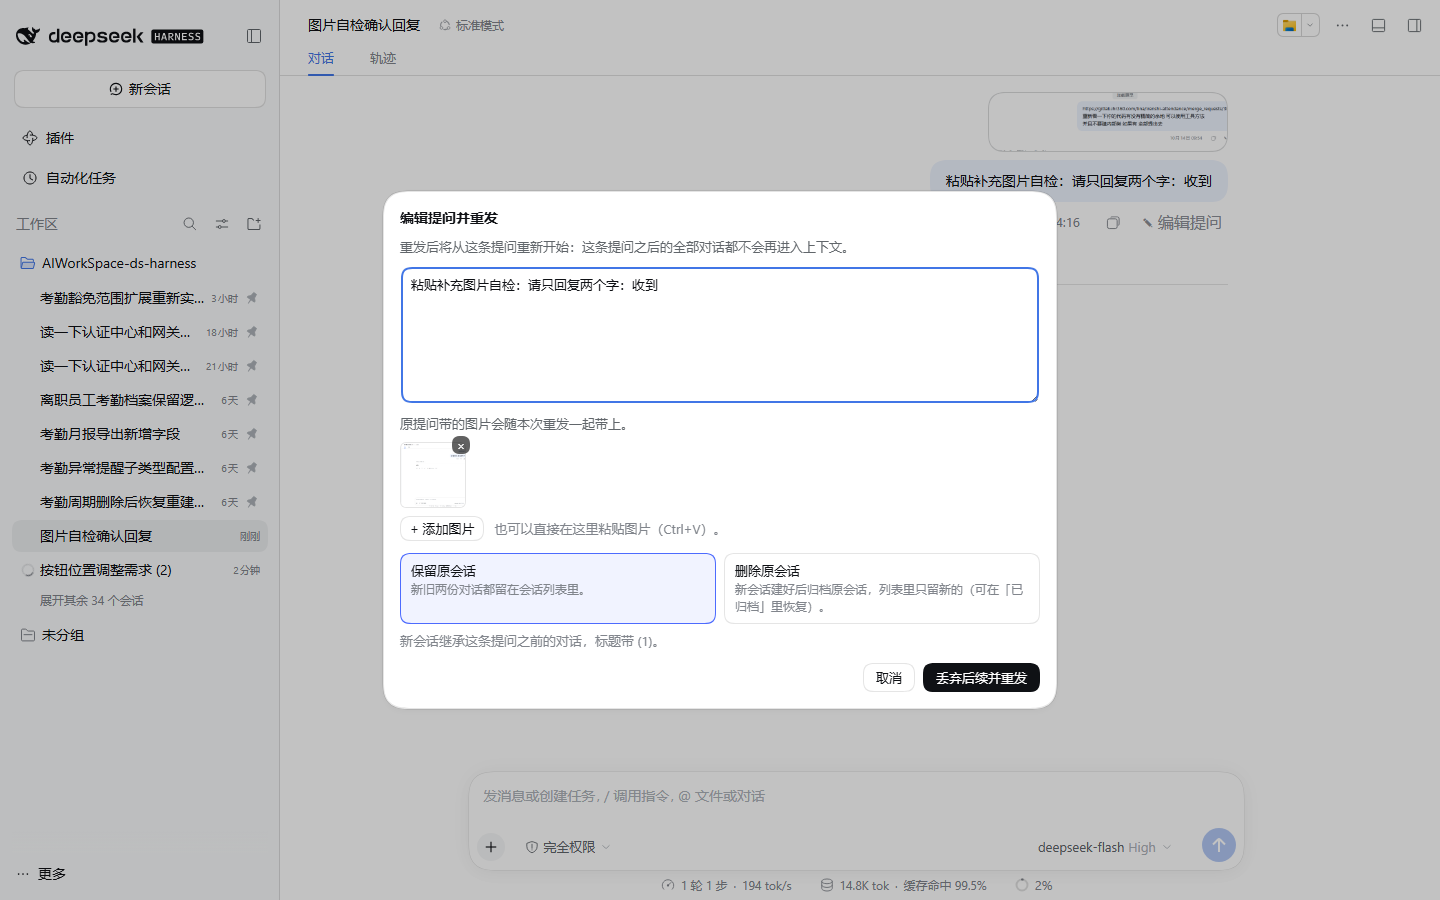Click pin icon on 考勤豁免范围扩展 conversation
1440x900 pixels.
coord(252,297)
